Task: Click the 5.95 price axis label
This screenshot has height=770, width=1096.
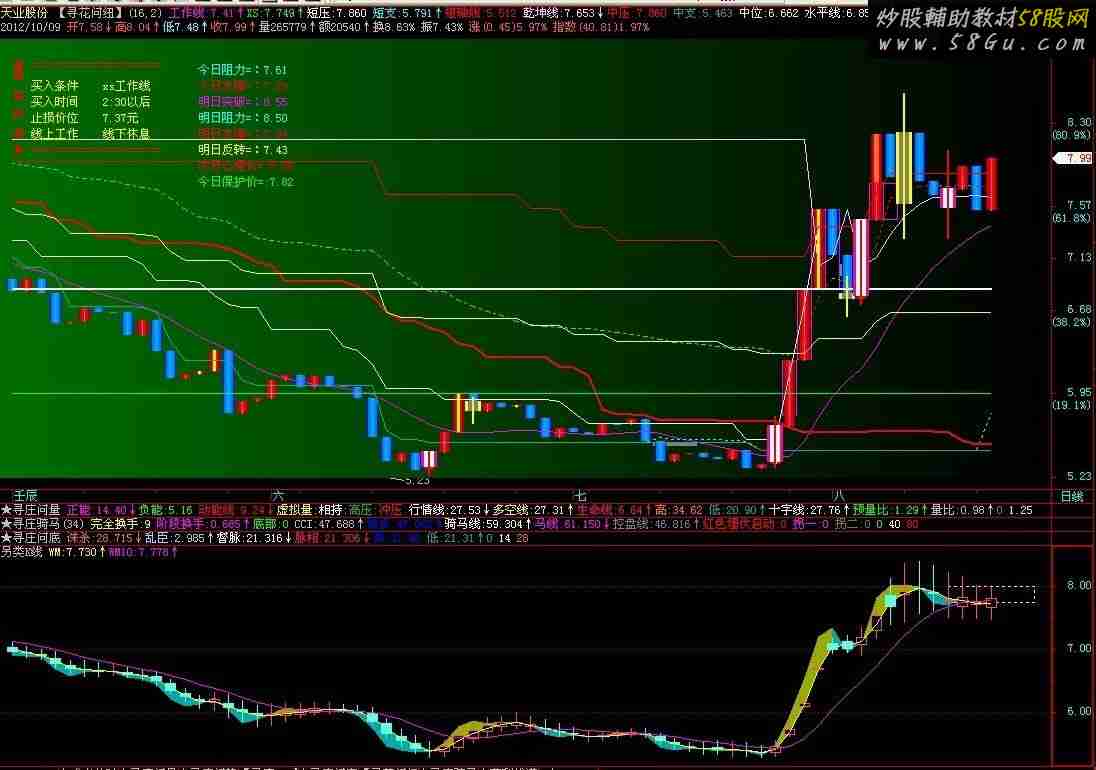Action: tap(1079, 392)
